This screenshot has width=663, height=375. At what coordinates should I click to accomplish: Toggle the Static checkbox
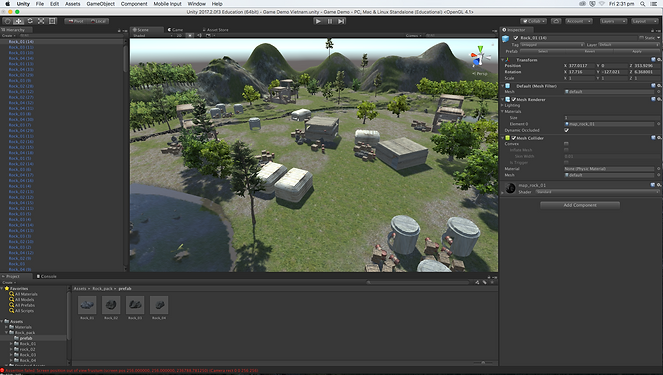point(641,38)
